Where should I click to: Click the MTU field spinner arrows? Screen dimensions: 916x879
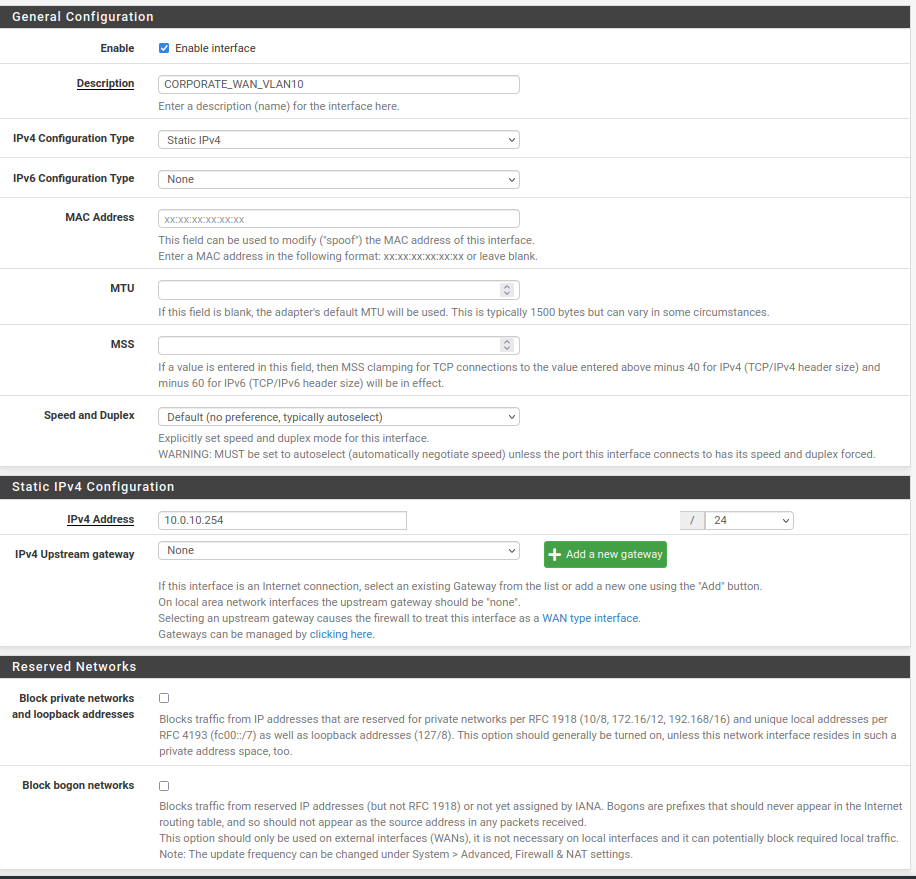pos(507,289)
